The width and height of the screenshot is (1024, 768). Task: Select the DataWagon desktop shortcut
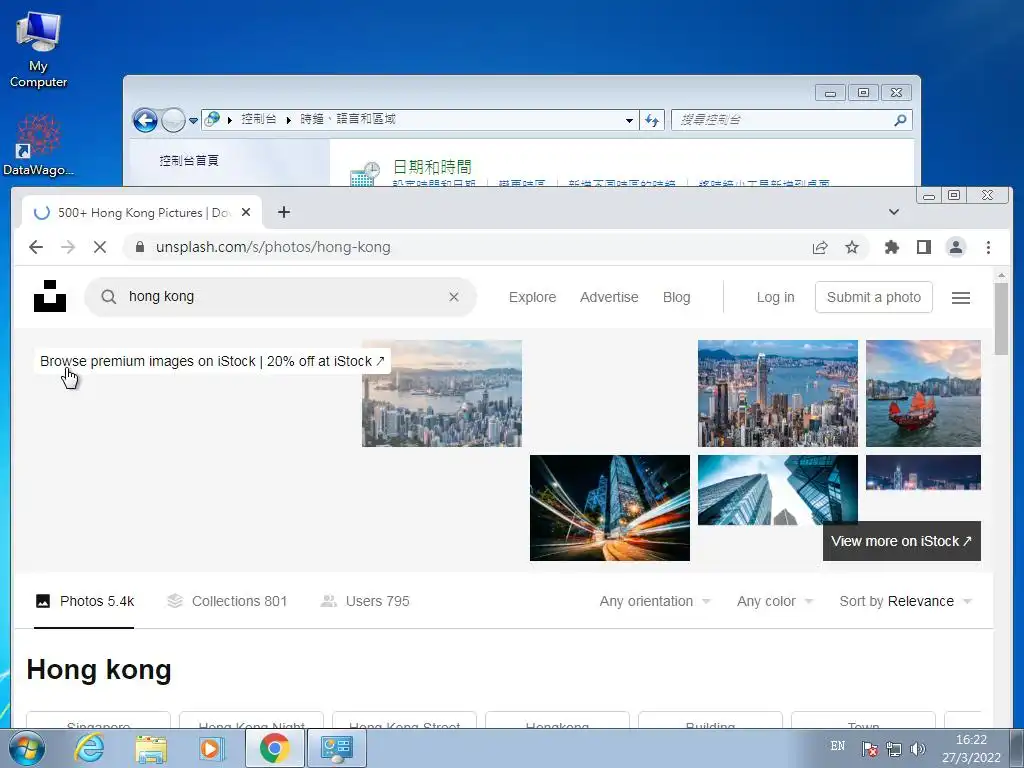(x=38, y=145)
